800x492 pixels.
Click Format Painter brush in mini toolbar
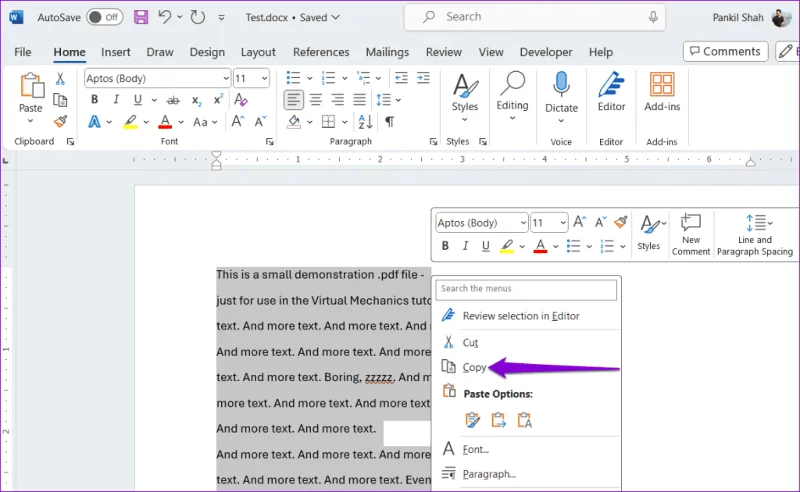(620, 222)
